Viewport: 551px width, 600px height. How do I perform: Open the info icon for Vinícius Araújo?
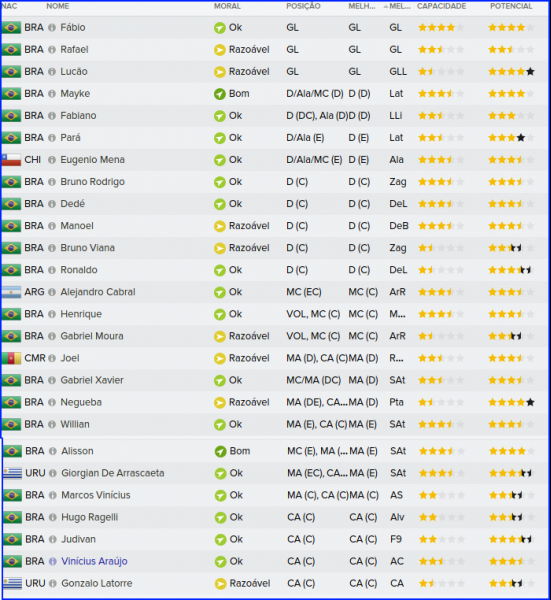pos(53,561)
